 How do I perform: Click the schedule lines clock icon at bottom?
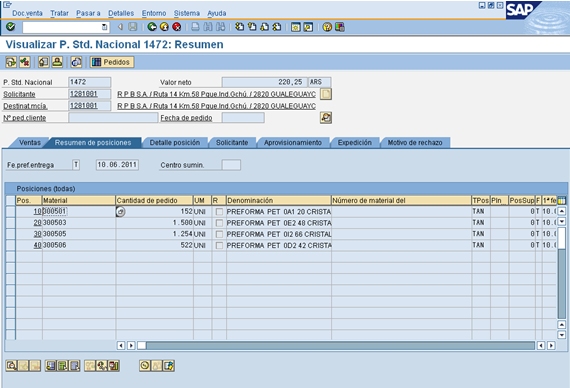coord(145,365)
